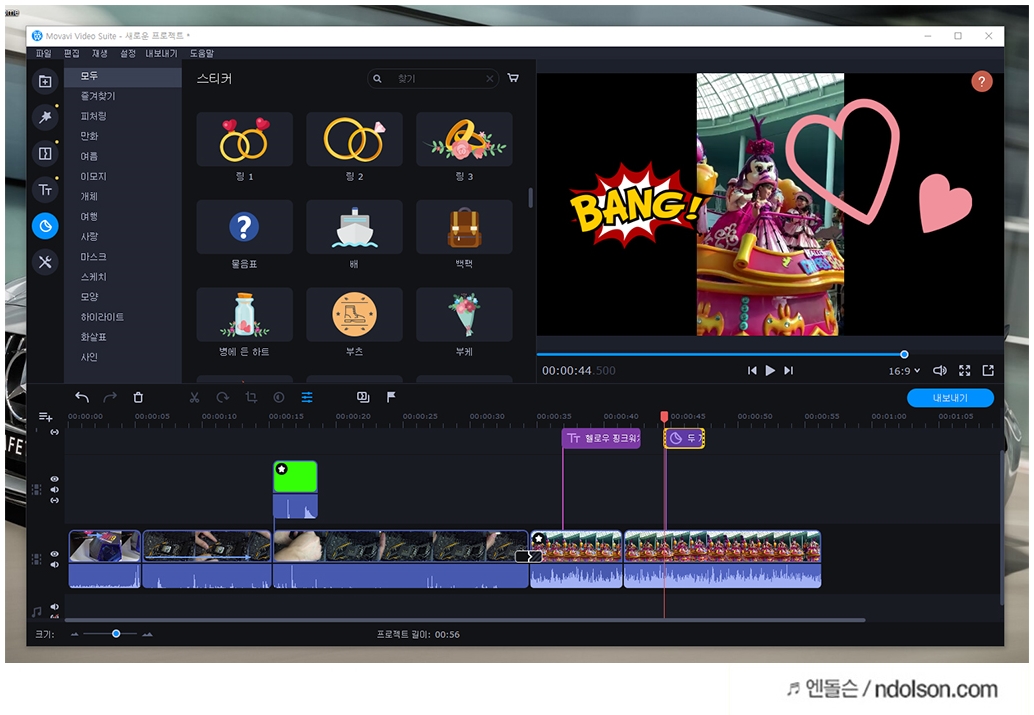Open the Titles (Tт) panel
Image resolution: width=1034 pixels, height=715 pixels.
(45, 190)
